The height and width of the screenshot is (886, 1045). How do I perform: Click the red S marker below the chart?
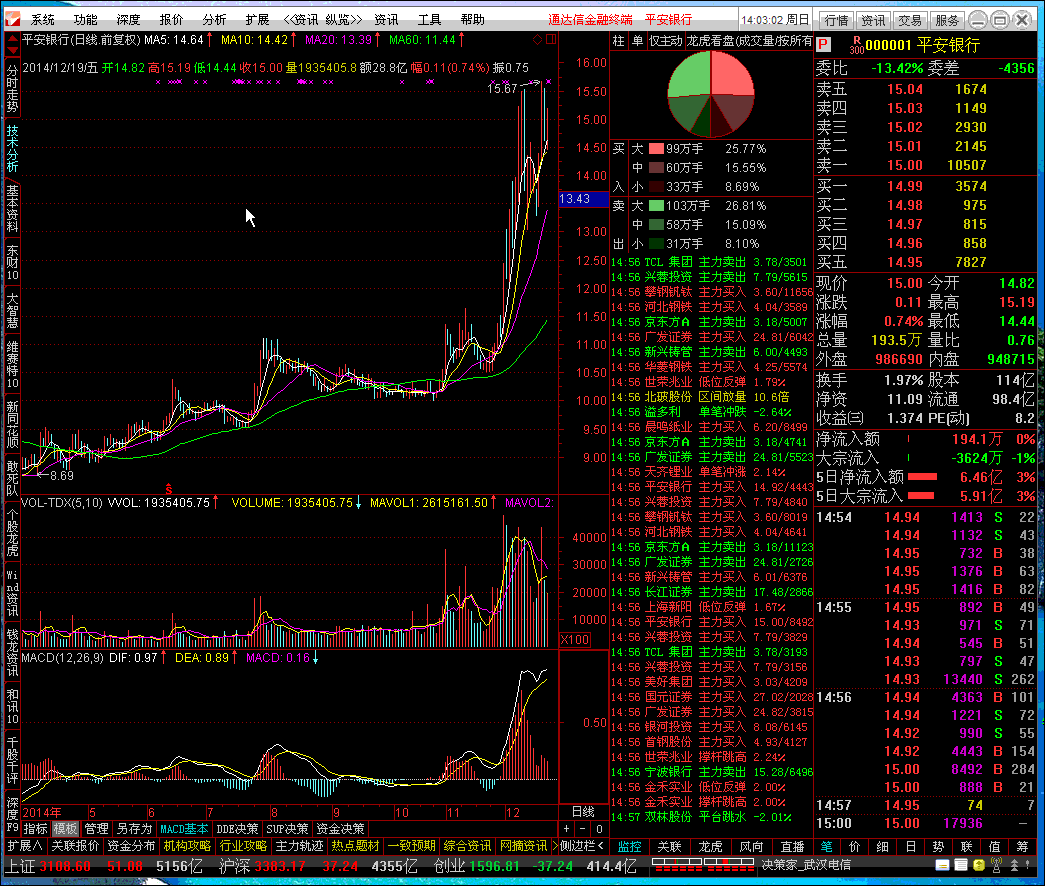tap(169, 489)
